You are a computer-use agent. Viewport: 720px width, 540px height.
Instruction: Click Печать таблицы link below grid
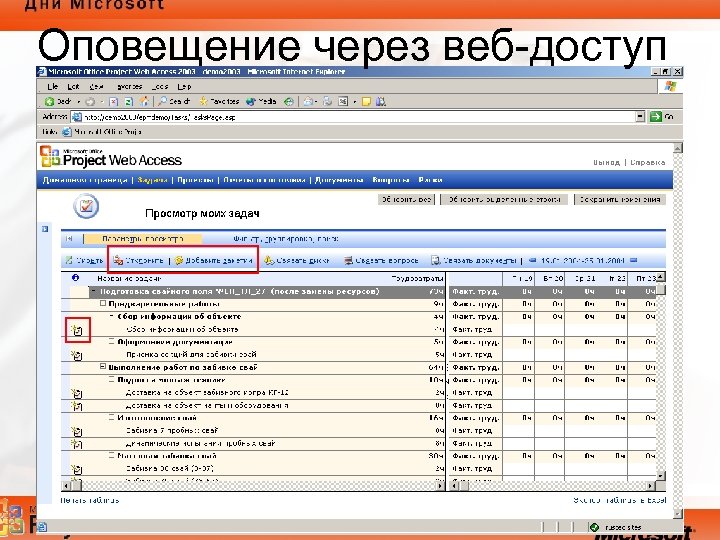90,500
